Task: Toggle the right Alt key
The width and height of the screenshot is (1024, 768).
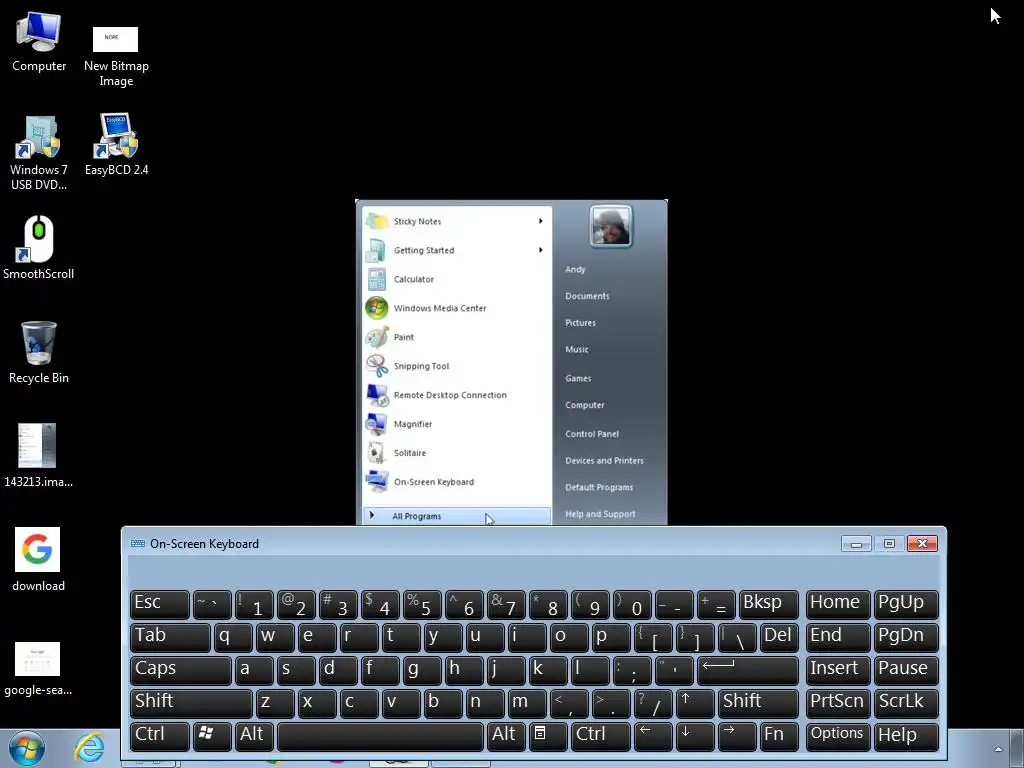Action: (x=505, y=735)
